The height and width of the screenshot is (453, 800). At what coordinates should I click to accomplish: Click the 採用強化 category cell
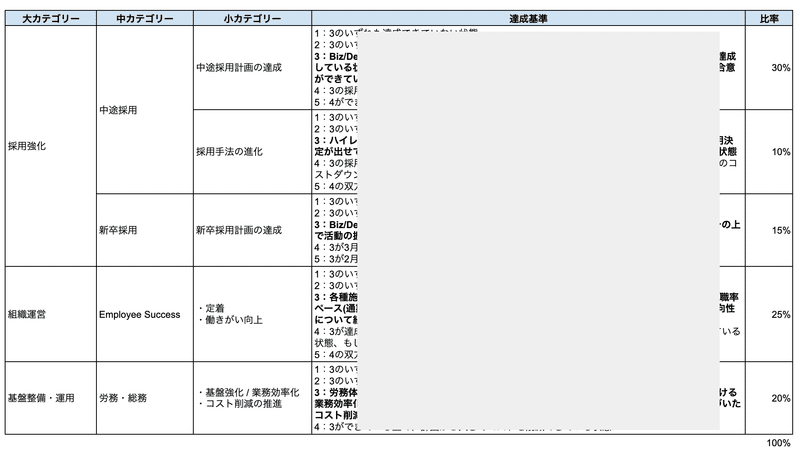point(51,146)
